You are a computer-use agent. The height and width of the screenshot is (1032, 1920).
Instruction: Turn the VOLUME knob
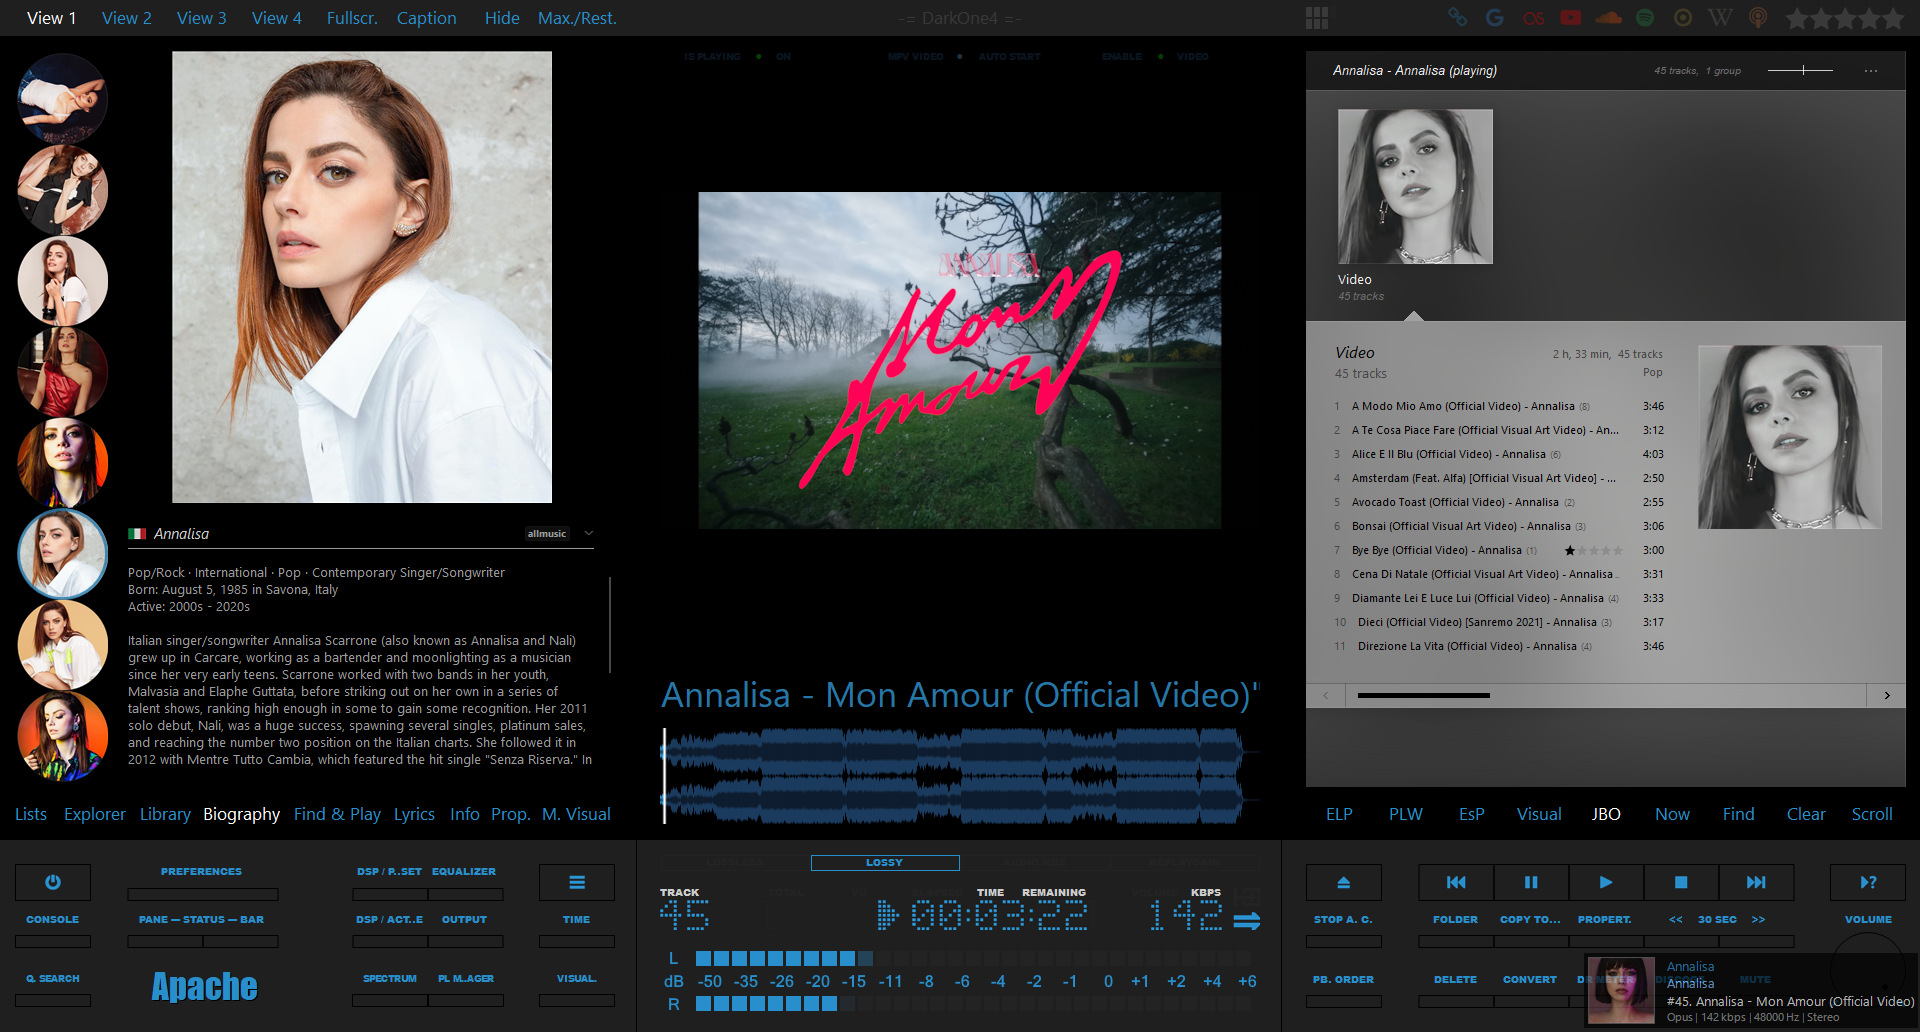(1868, 968)
